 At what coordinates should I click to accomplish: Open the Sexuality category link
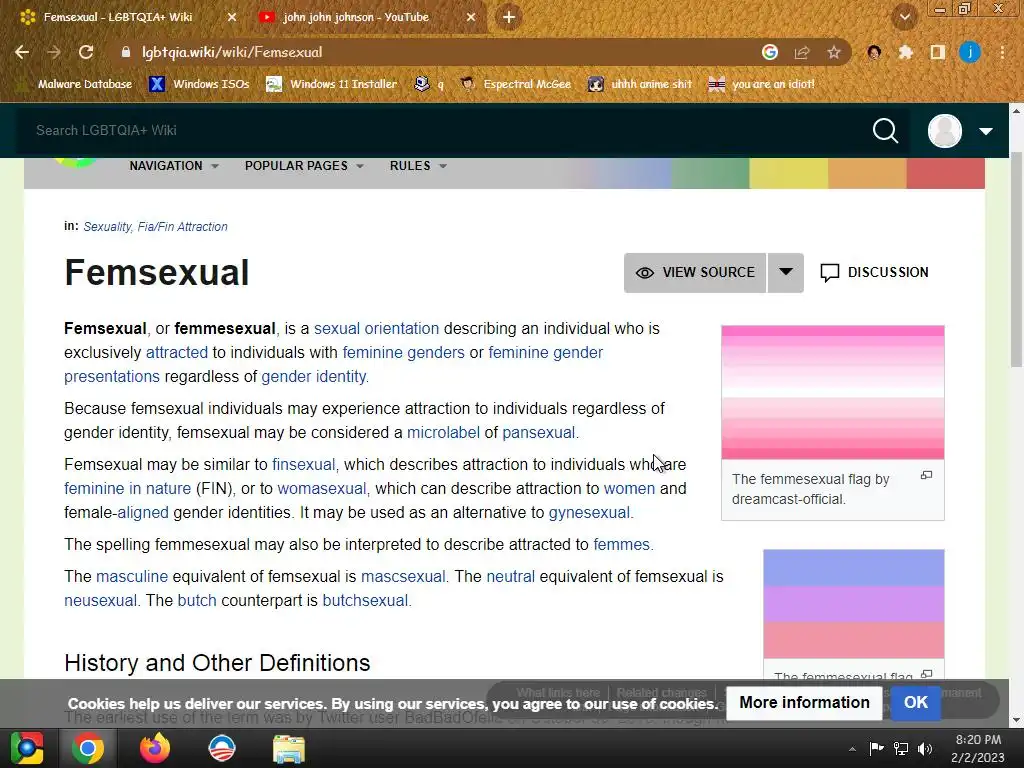click(107, 227)
